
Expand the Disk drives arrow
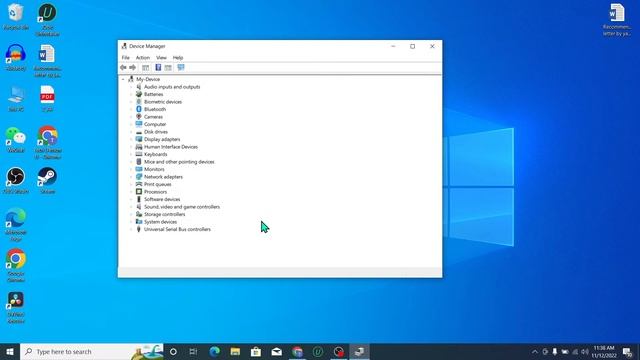(131, 132)
